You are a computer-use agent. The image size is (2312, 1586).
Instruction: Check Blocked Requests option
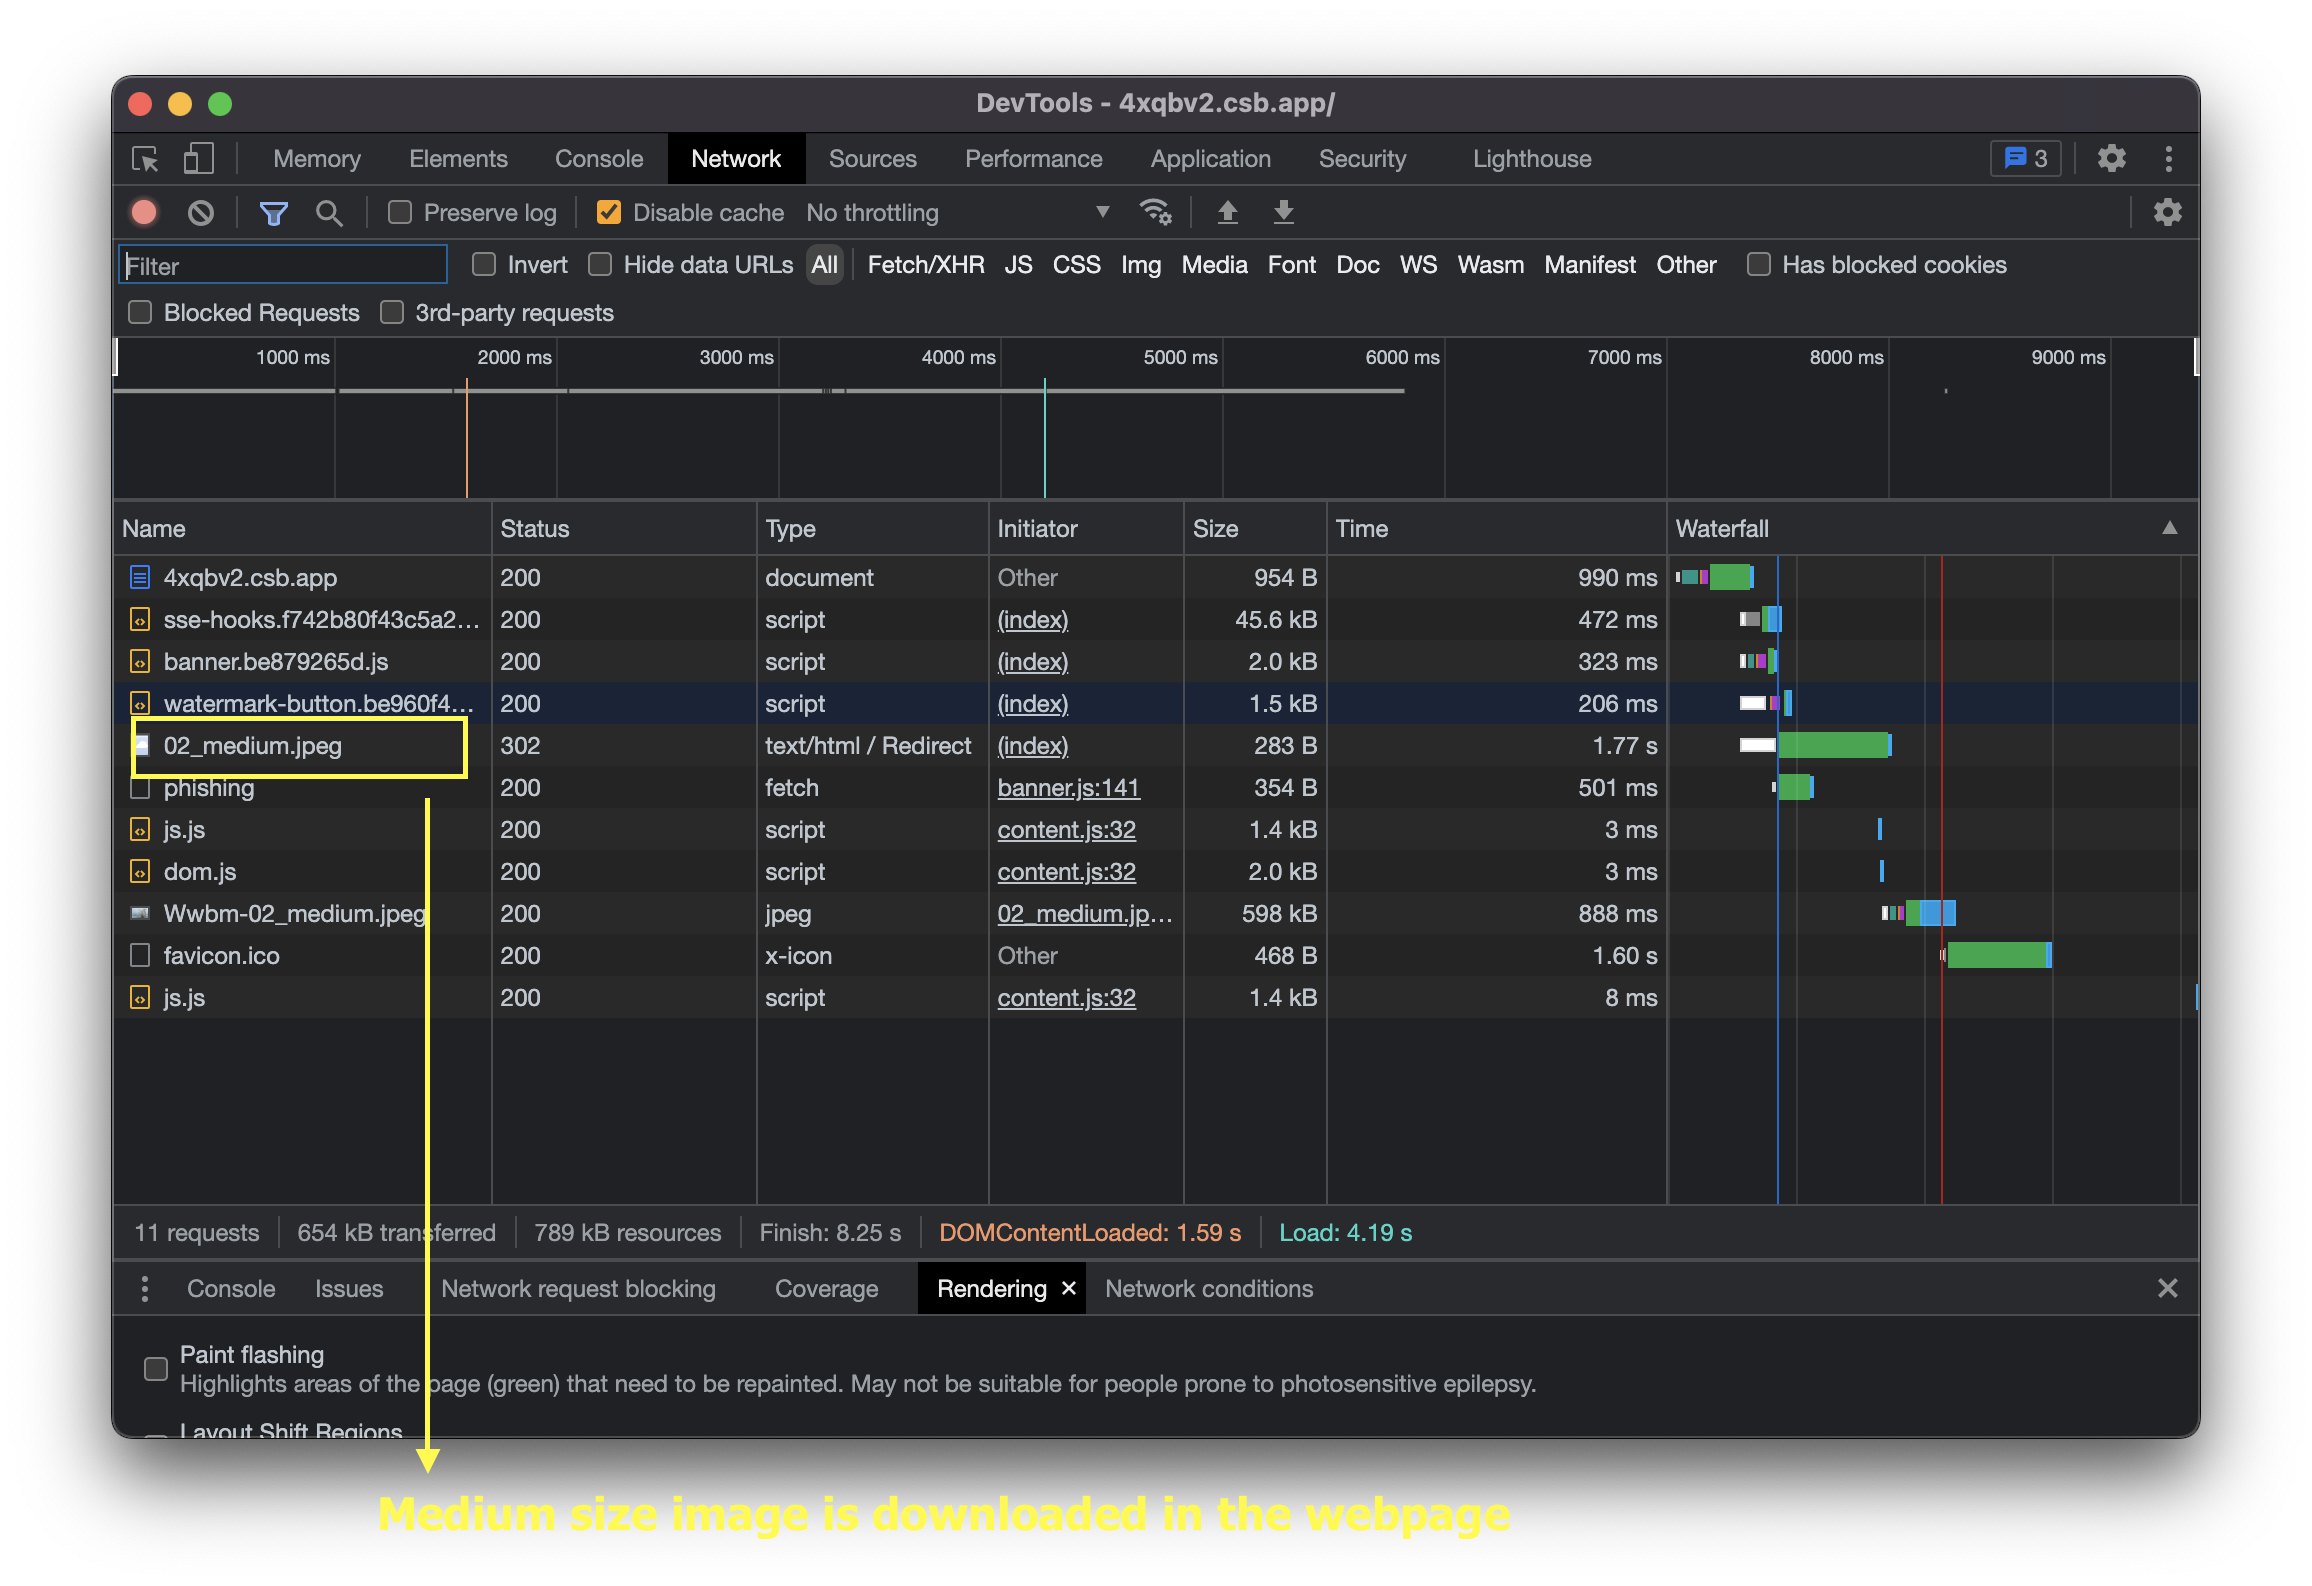click(140, 312)
